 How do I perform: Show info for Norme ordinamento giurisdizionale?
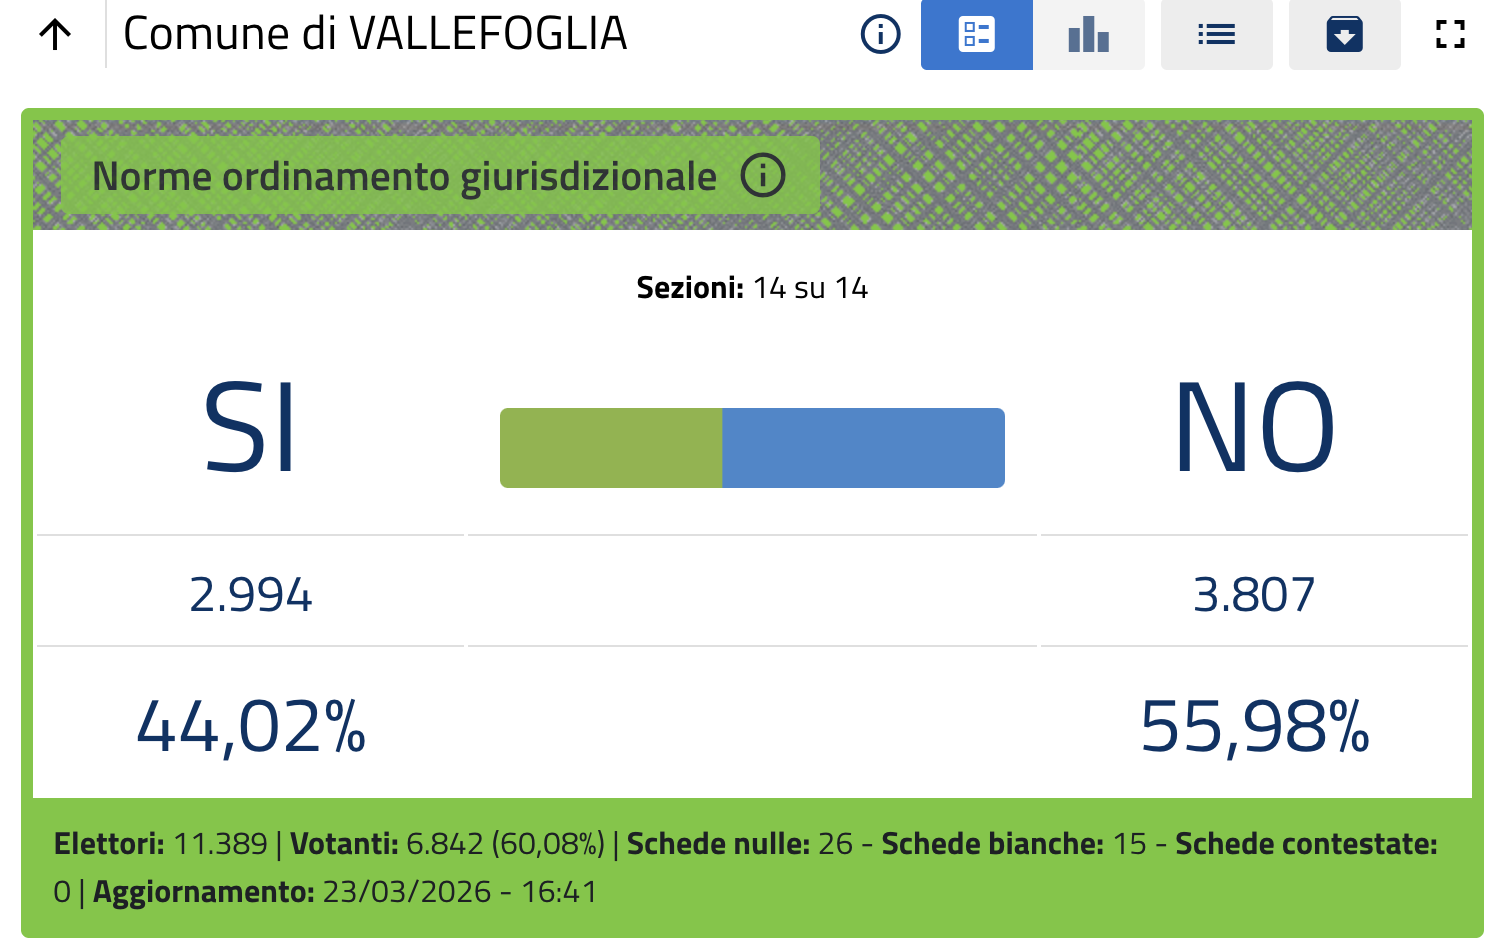point(763,176)
